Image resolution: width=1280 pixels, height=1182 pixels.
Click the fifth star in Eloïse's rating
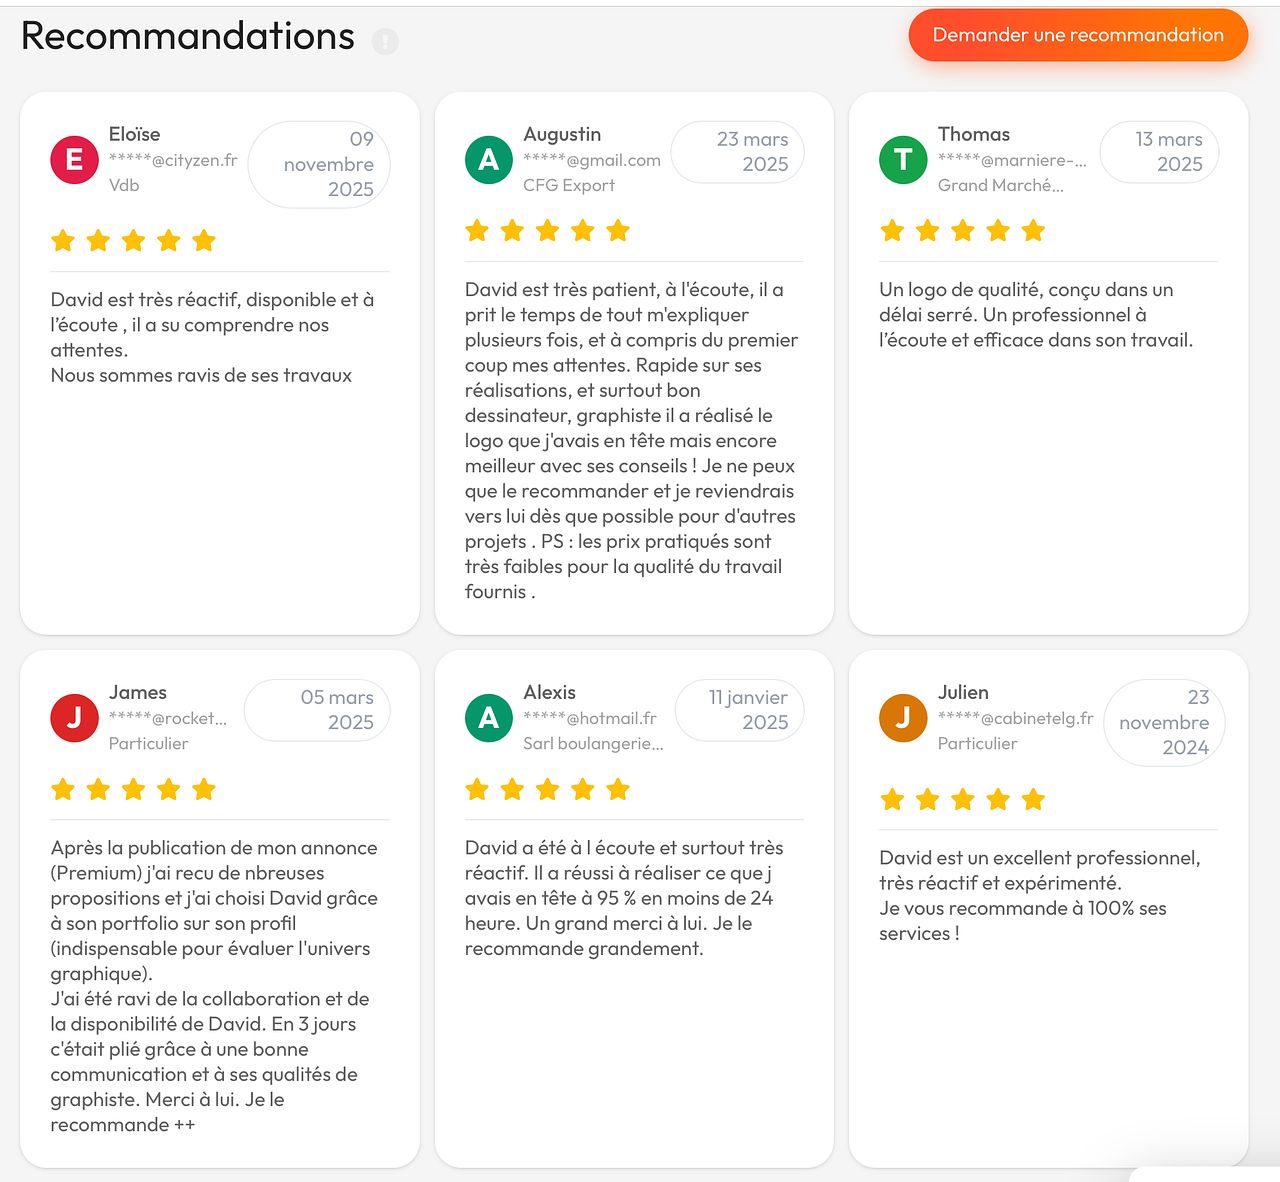[x=204, y=241]
